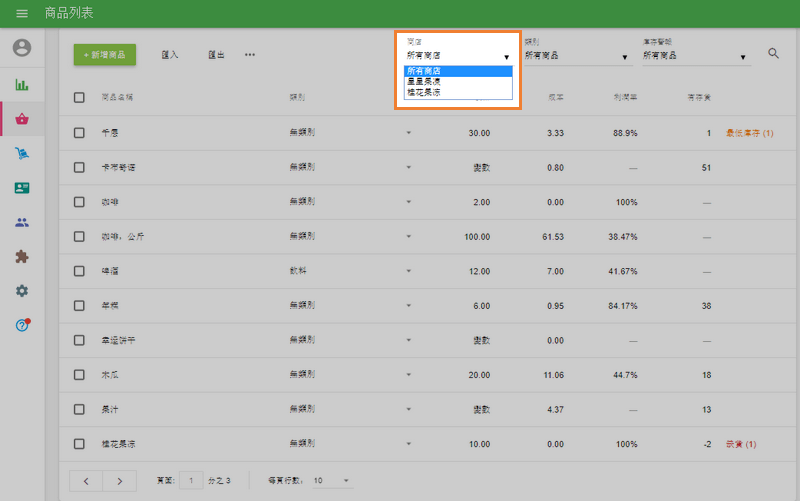Click the page number input field

[x=190, y=481]
